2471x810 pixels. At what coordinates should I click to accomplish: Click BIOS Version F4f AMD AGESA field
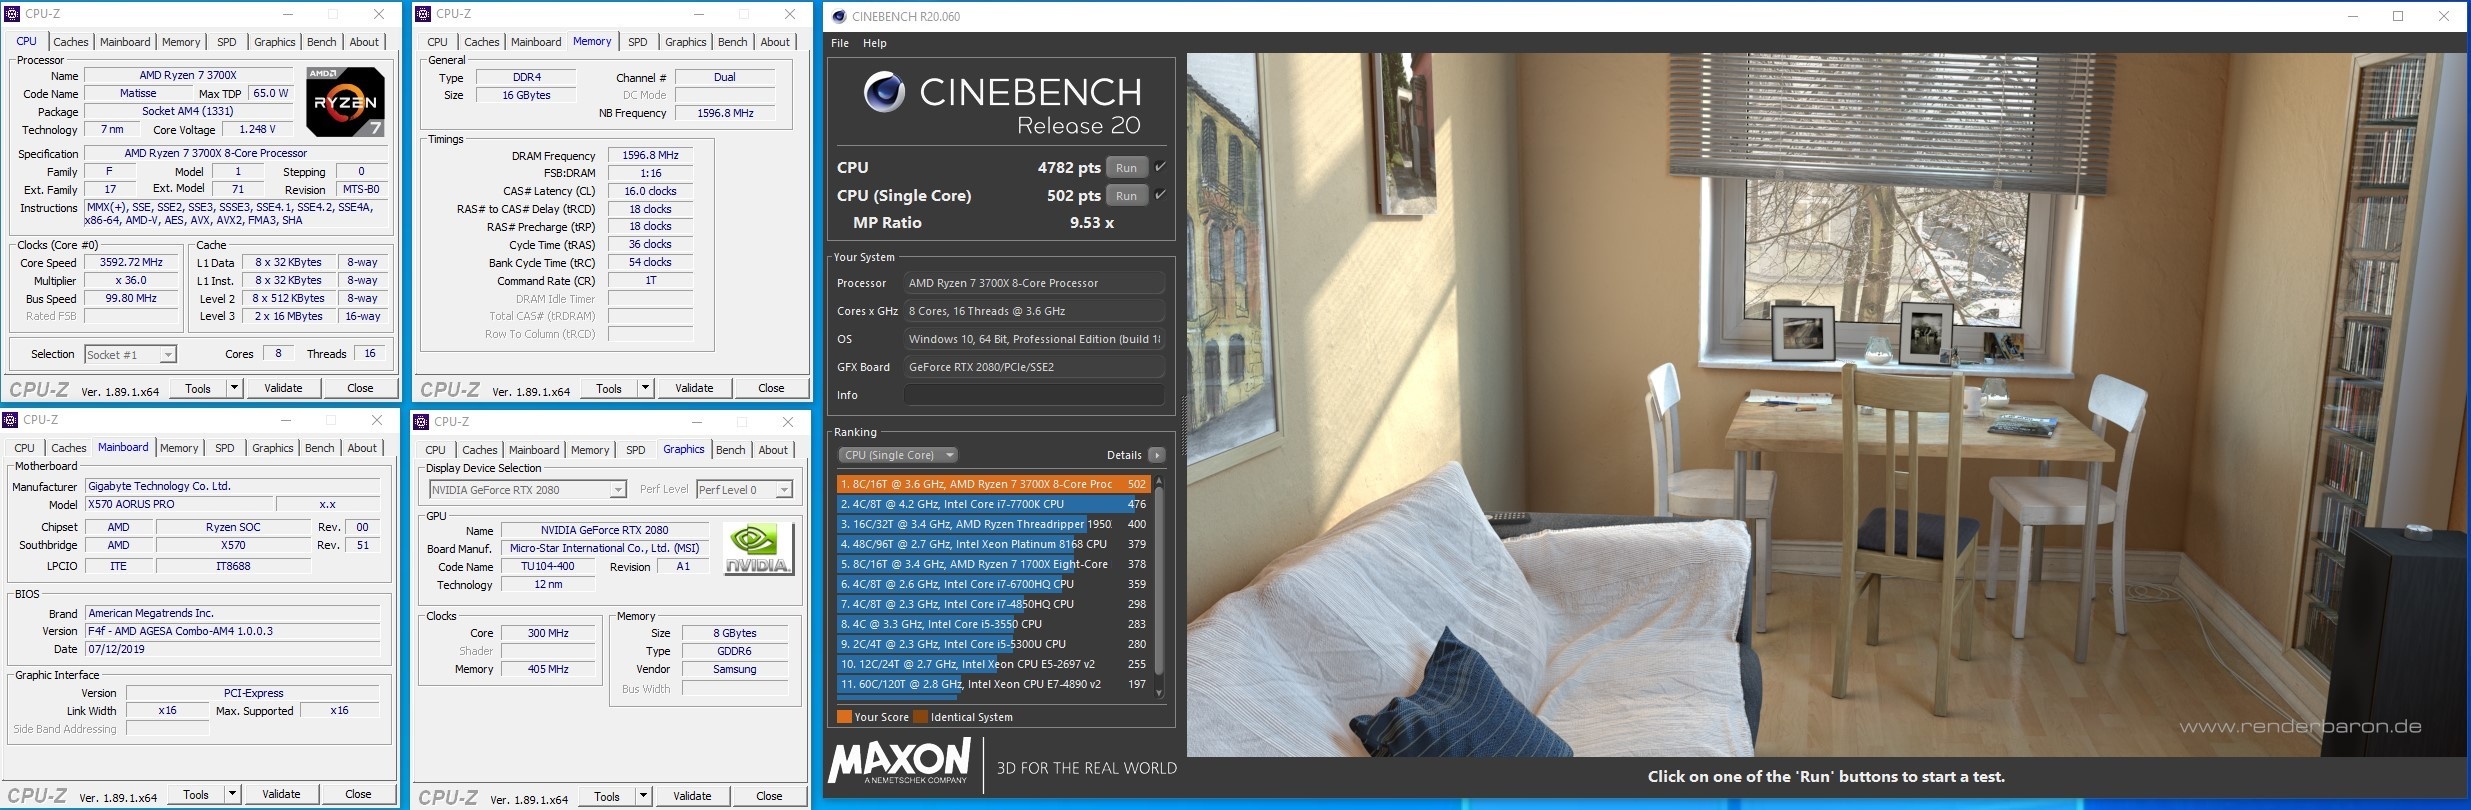click(232, 632)
